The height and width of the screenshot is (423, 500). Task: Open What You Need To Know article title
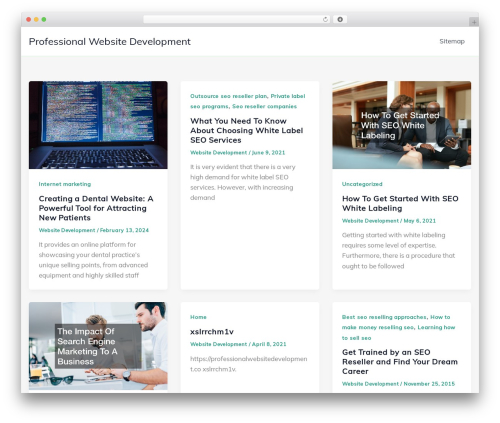[247, 130]
